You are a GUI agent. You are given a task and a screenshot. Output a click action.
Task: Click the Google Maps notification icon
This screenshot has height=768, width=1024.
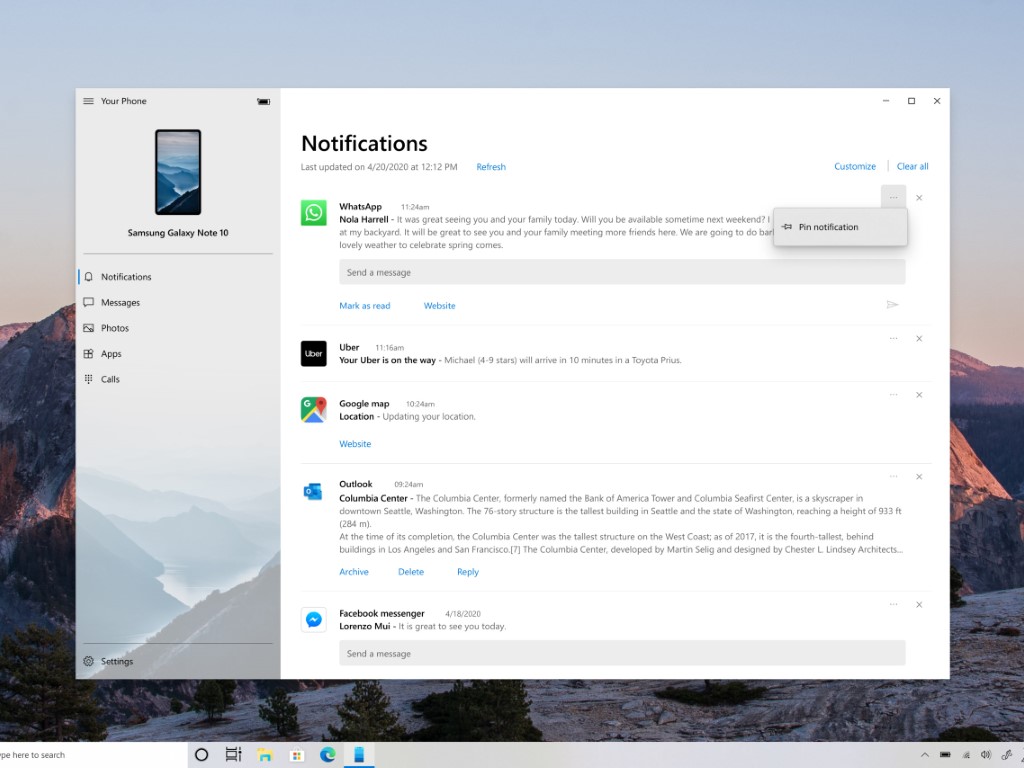tap(314, 410)
